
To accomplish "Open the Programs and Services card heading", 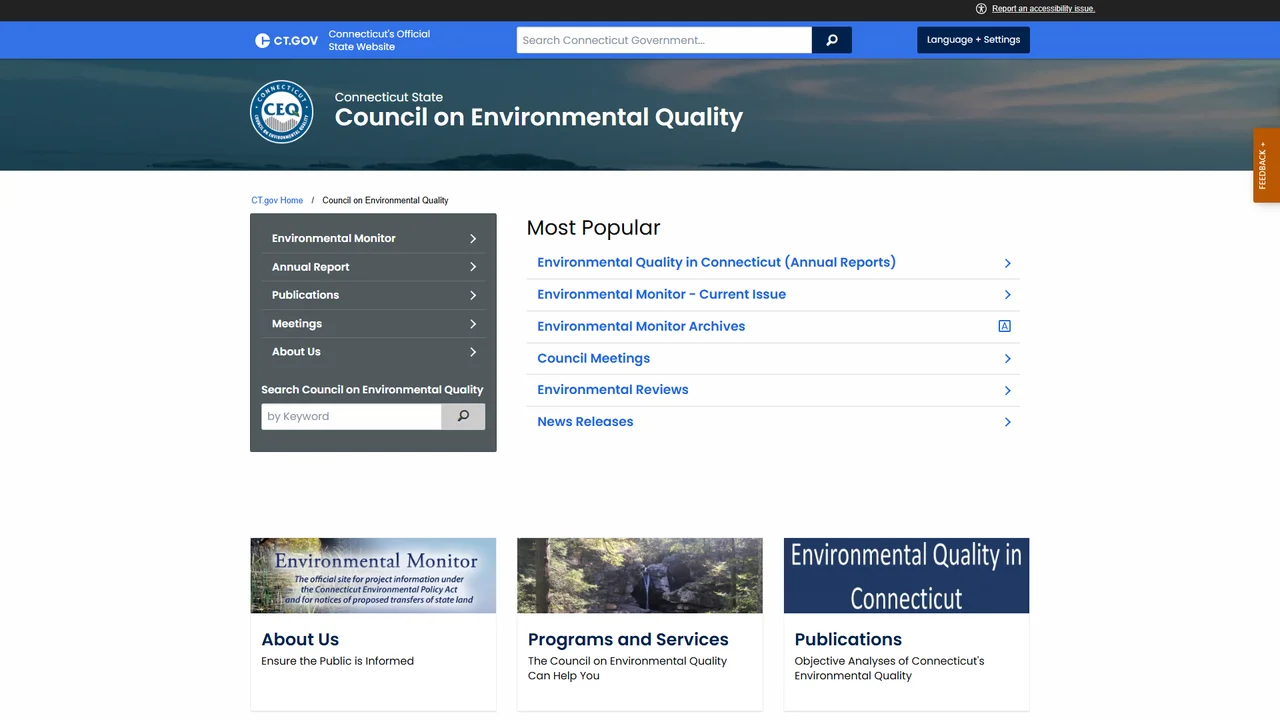I will tap(628, 639).
